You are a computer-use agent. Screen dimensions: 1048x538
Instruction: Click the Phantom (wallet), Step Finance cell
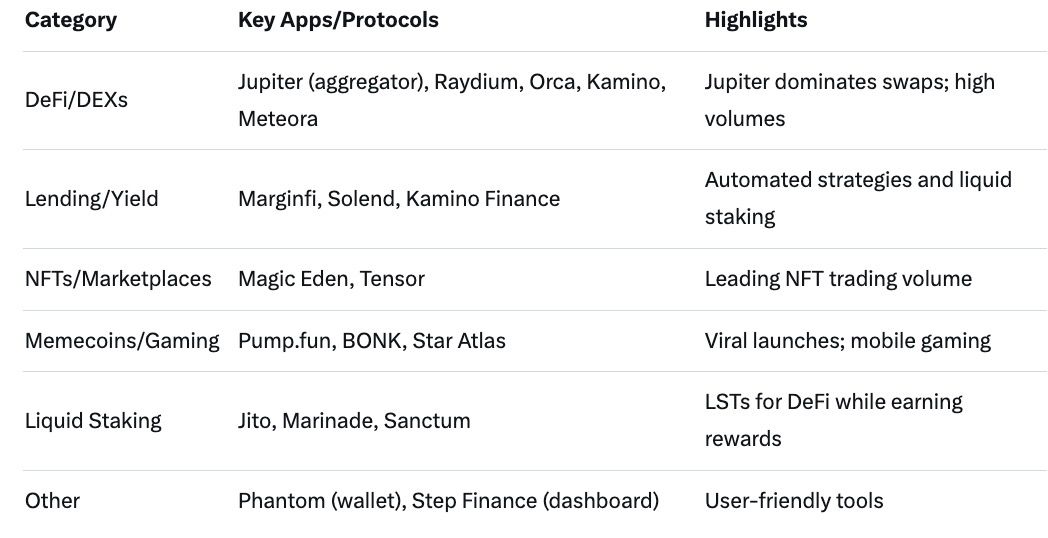pyautogui.click(x=448, y=500)
